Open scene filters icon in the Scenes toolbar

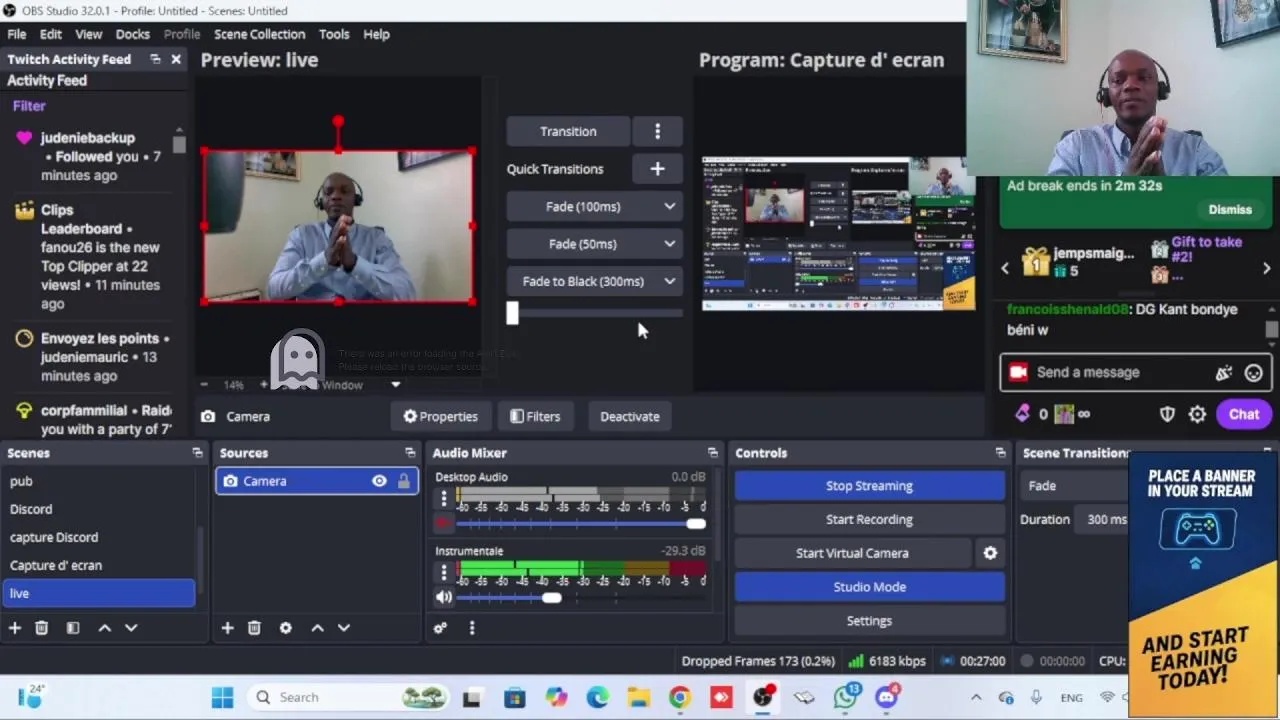click(73, 628)
